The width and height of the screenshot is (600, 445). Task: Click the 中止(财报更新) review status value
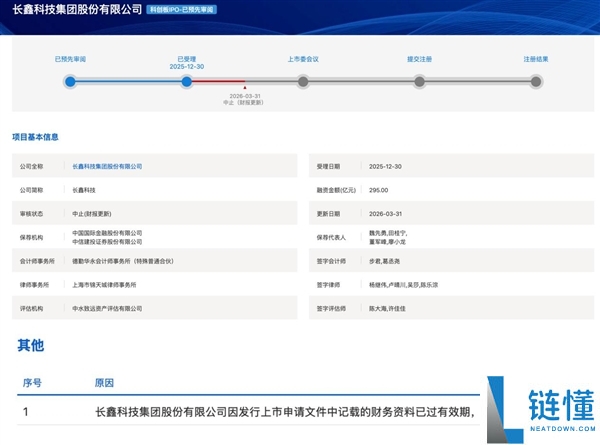(x=92, y=214)
